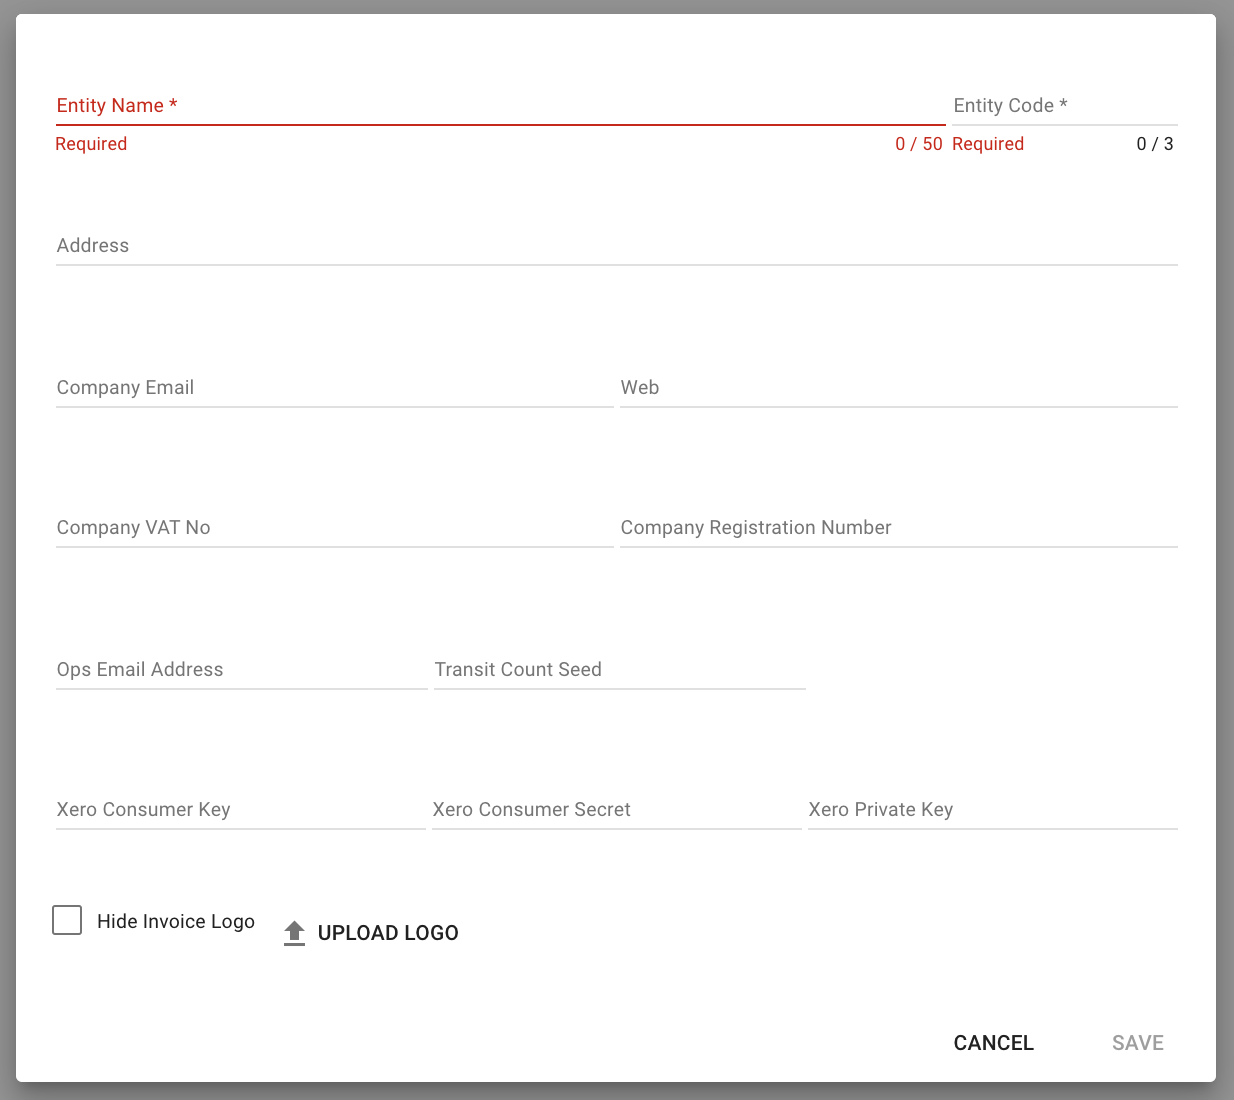Select the Company Email input
Viewport: 1234px width, 1100px height.
[335, 388]
